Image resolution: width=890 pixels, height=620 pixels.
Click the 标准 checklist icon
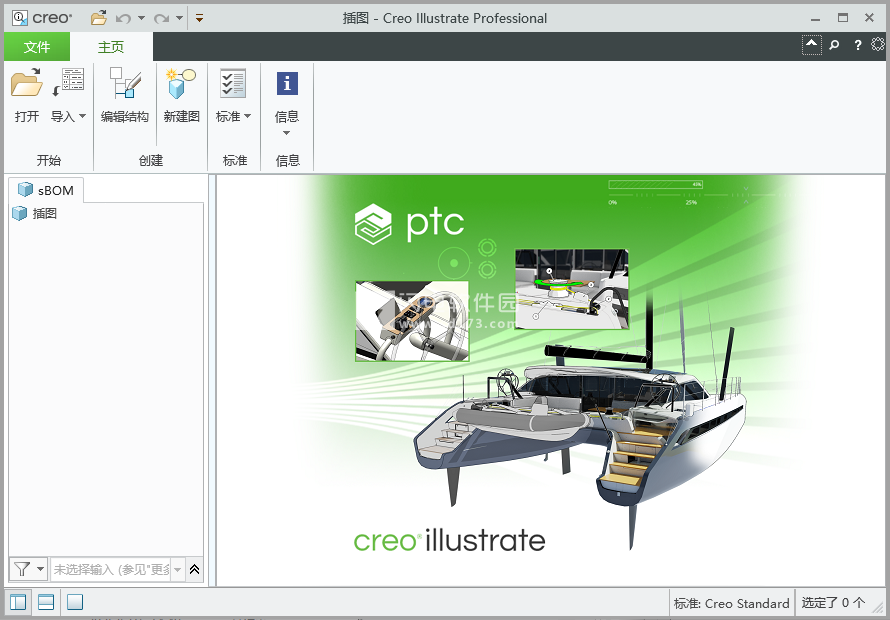pos(233,83)
